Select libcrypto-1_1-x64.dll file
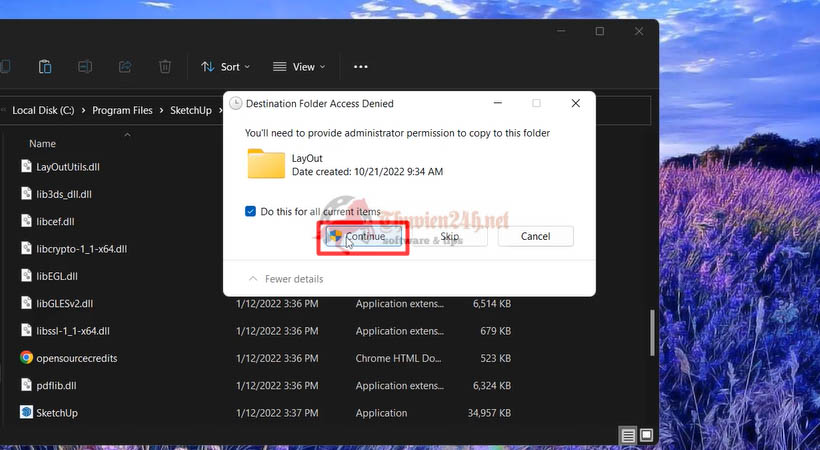This screenshot has width=820, height=450. [82, 249]
